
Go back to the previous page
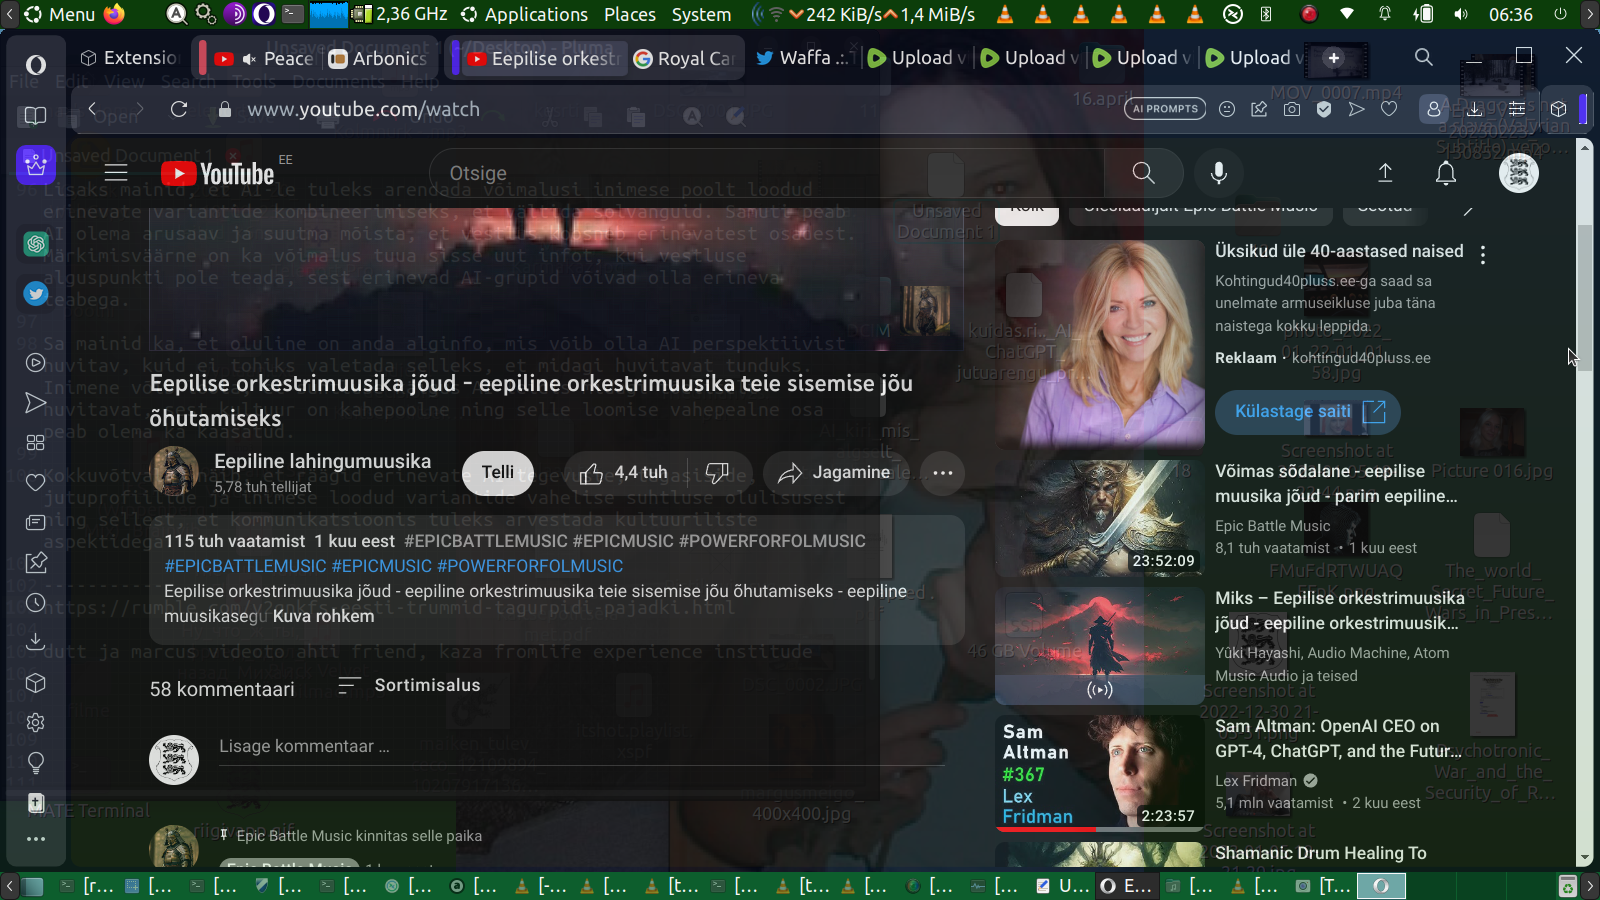tap(92, 109)
